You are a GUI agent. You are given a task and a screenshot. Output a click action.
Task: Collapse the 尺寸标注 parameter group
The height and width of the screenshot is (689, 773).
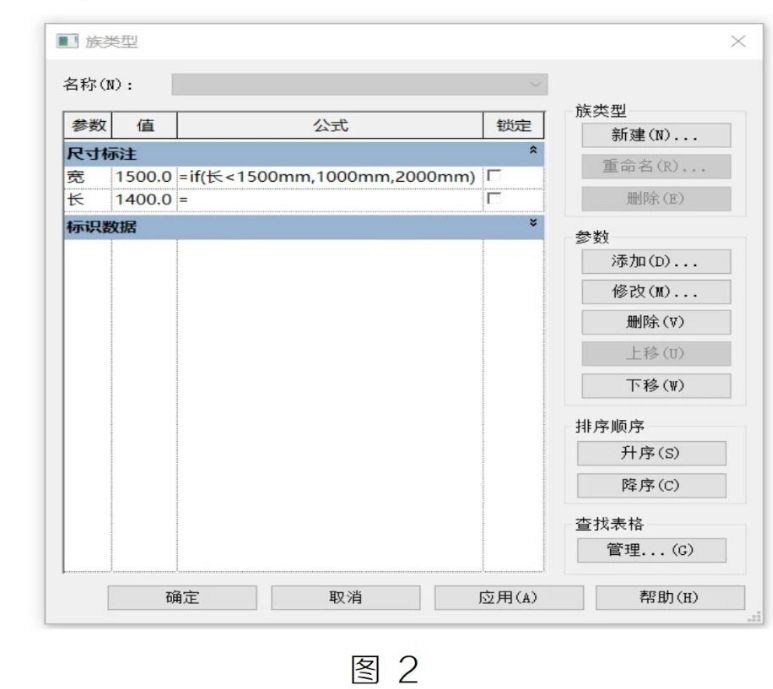click(x=533, y=150)
